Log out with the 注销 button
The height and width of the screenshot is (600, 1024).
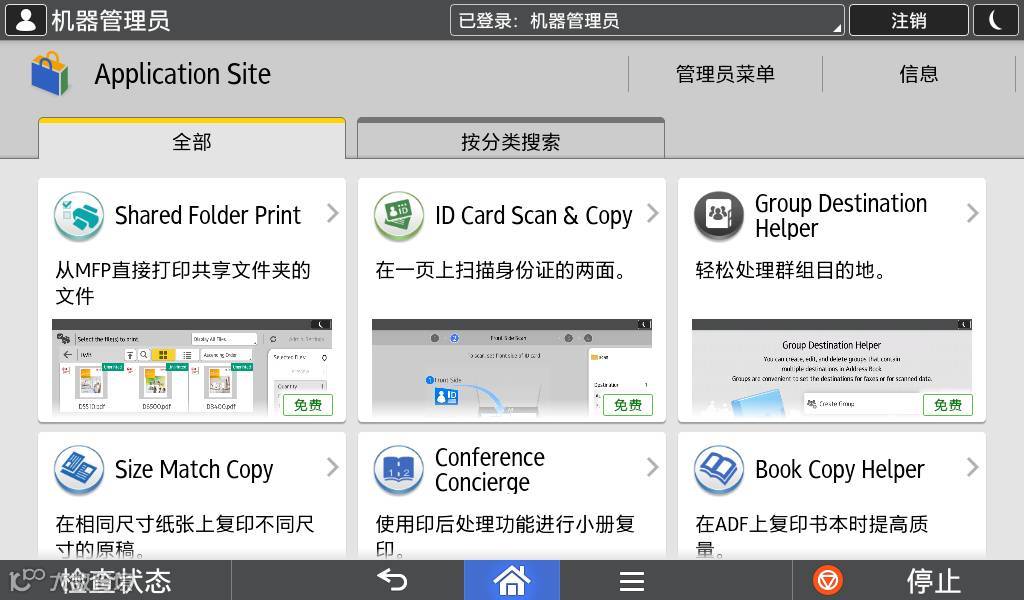(x=908, y=20)
